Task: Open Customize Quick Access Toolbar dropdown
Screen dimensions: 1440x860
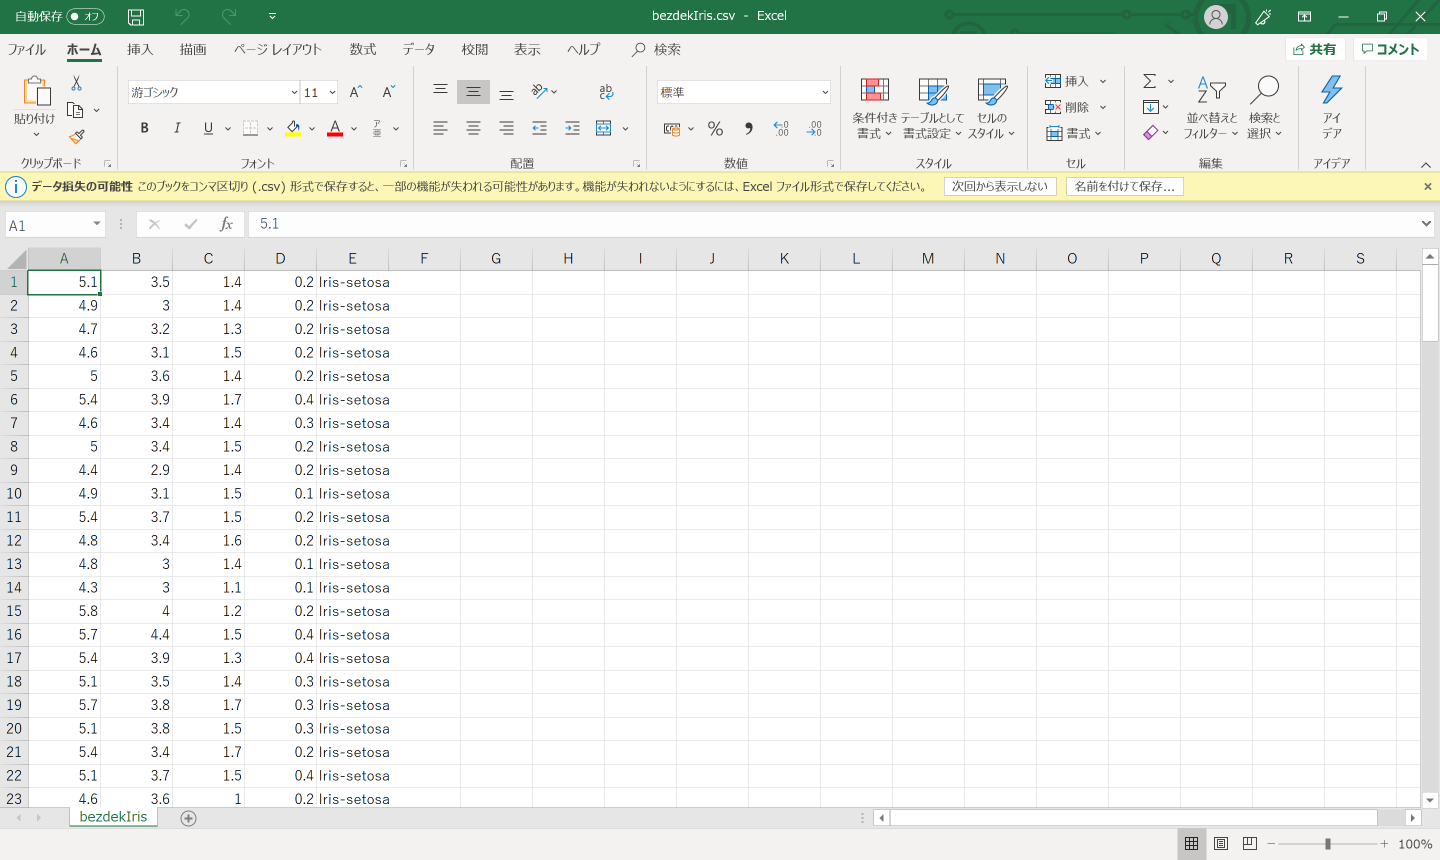Action: click(272, 16)
